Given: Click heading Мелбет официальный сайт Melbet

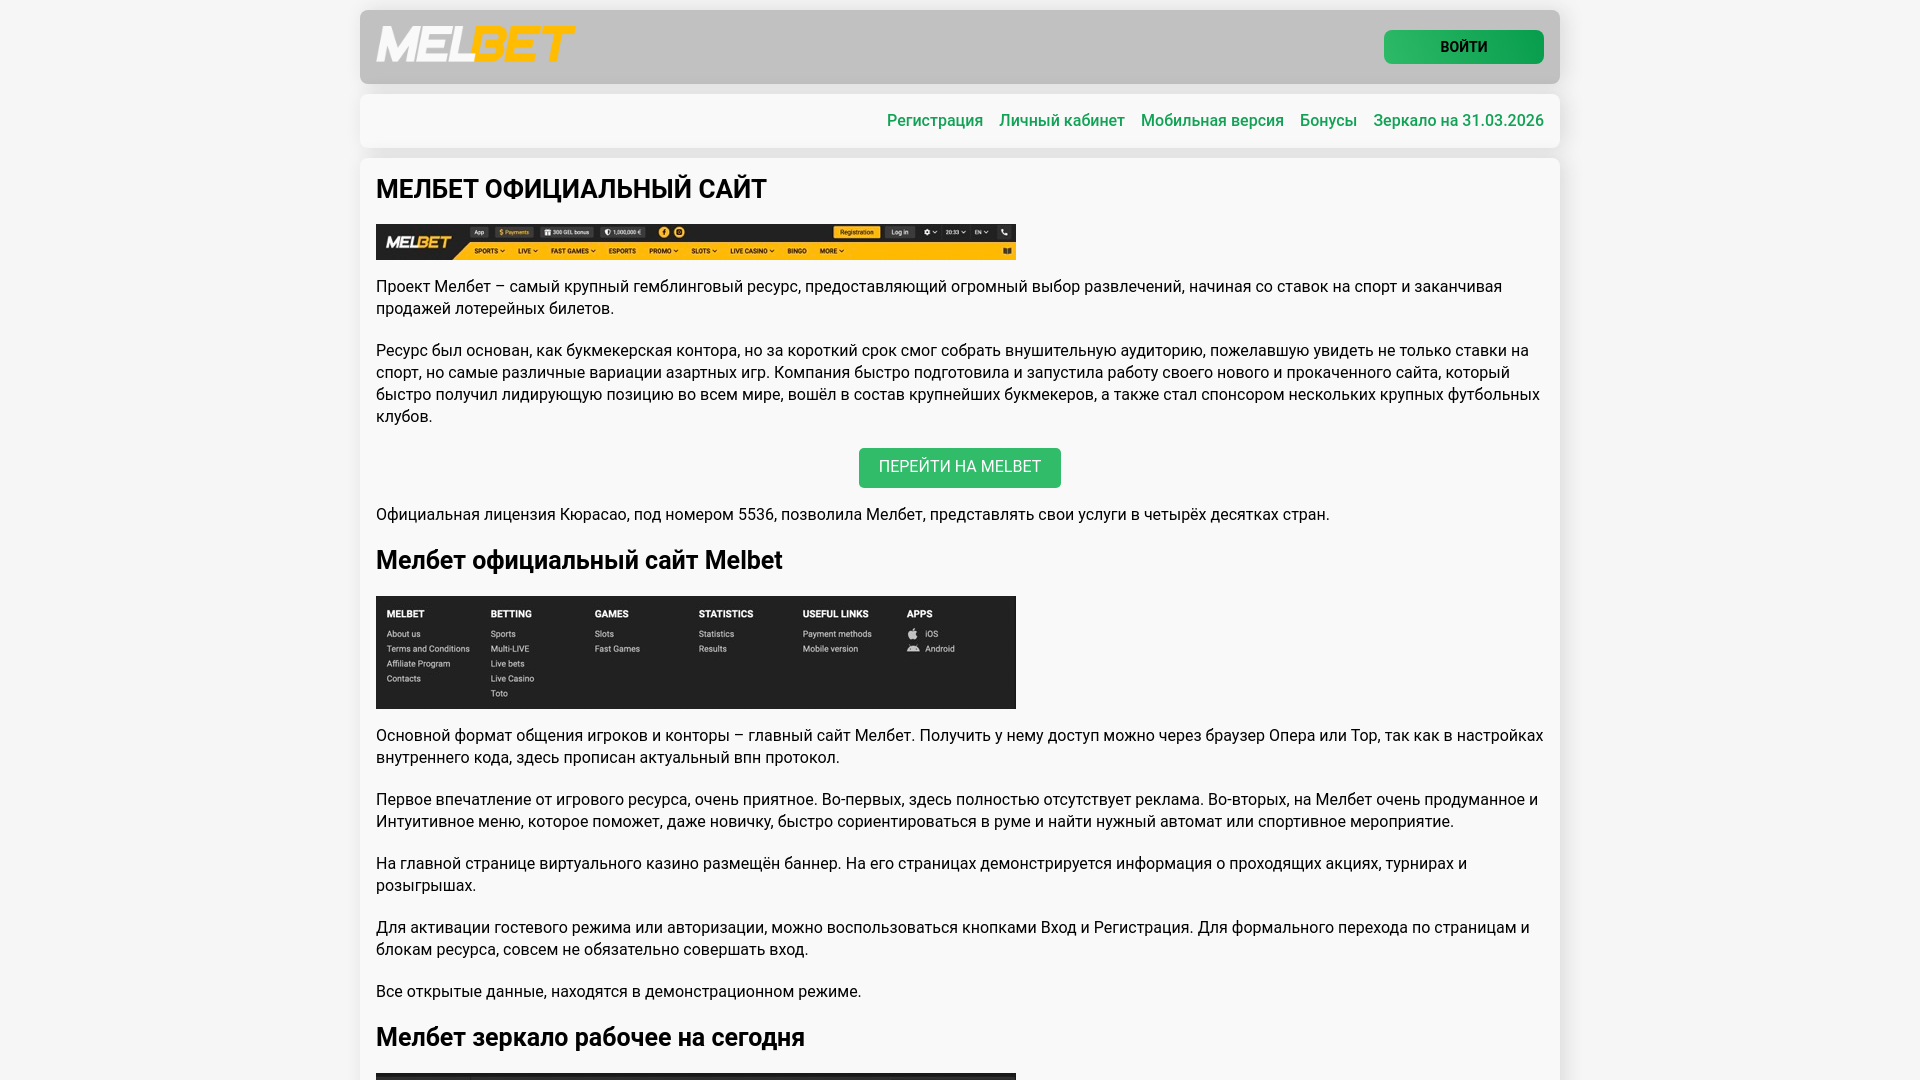Looking at the screenshot, I should click(579, 561).
